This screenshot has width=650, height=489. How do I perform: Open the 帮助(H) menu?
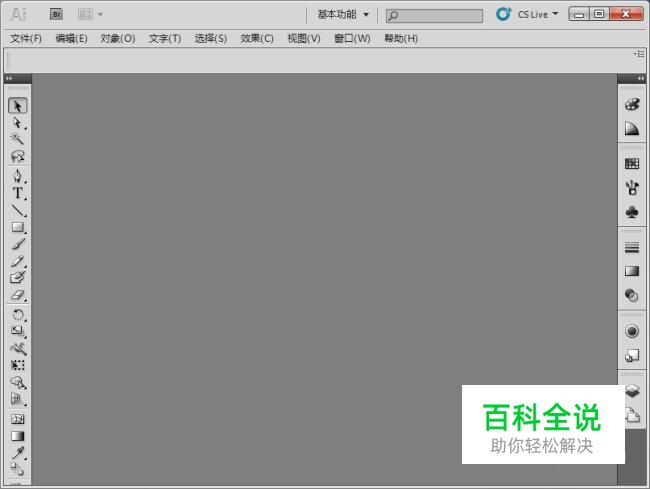(401, 39)
